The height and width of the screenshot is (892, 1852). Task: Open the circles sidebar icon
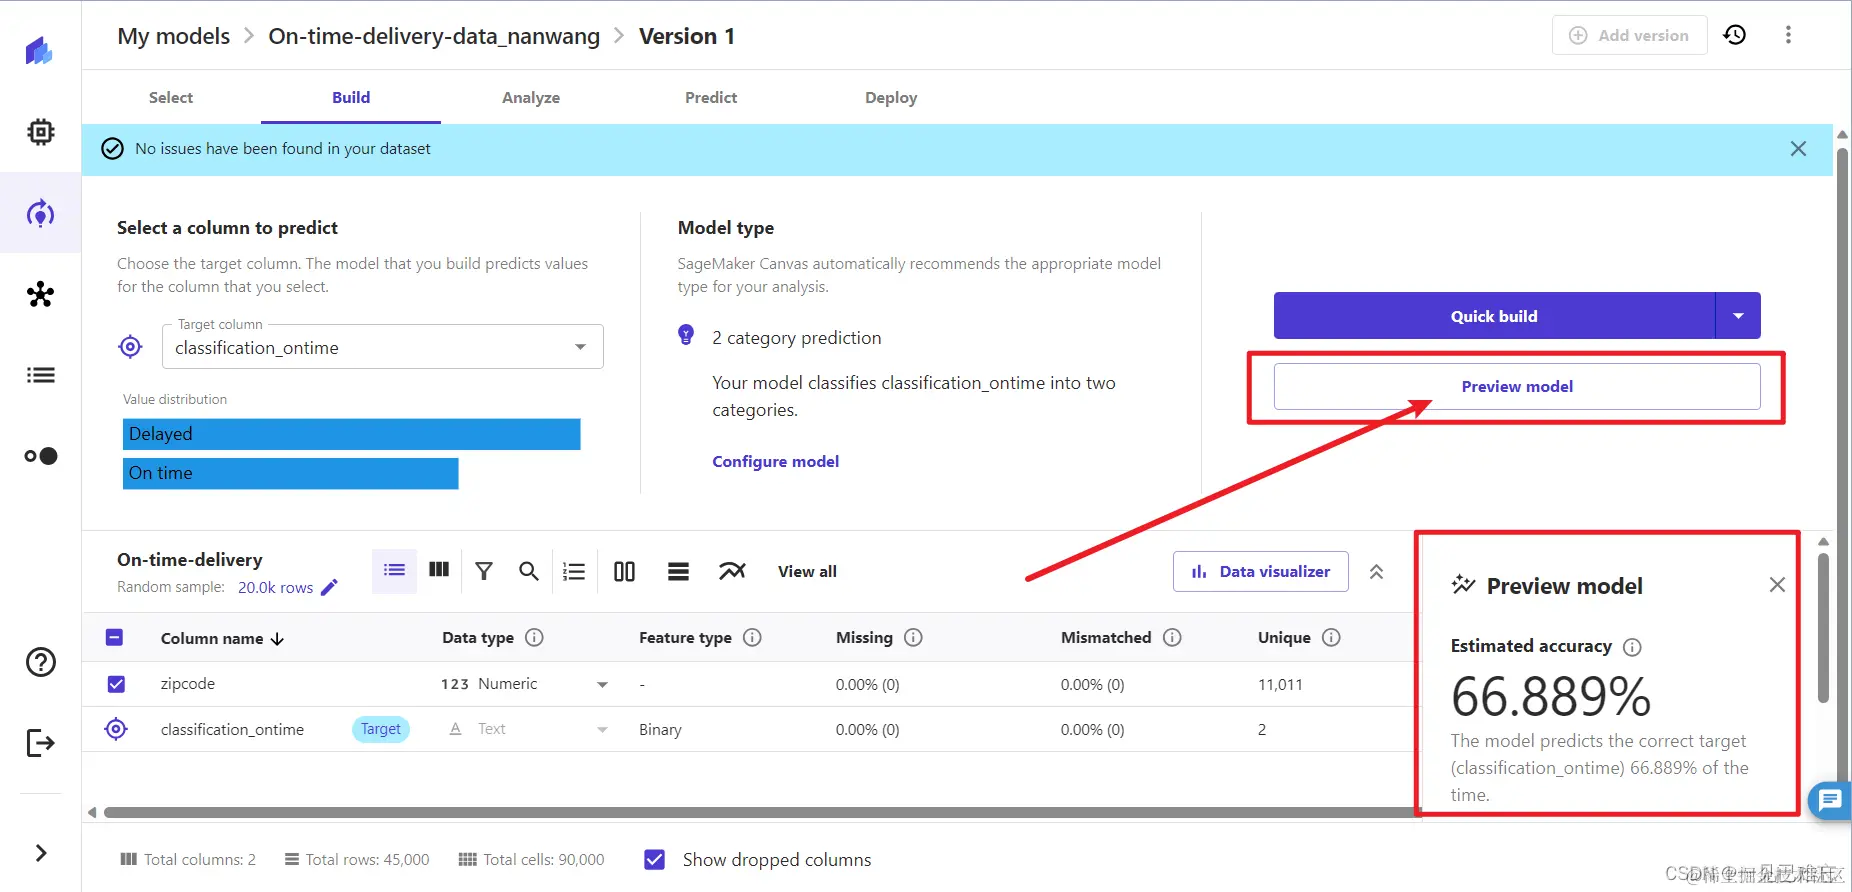[x=41, y=456]
